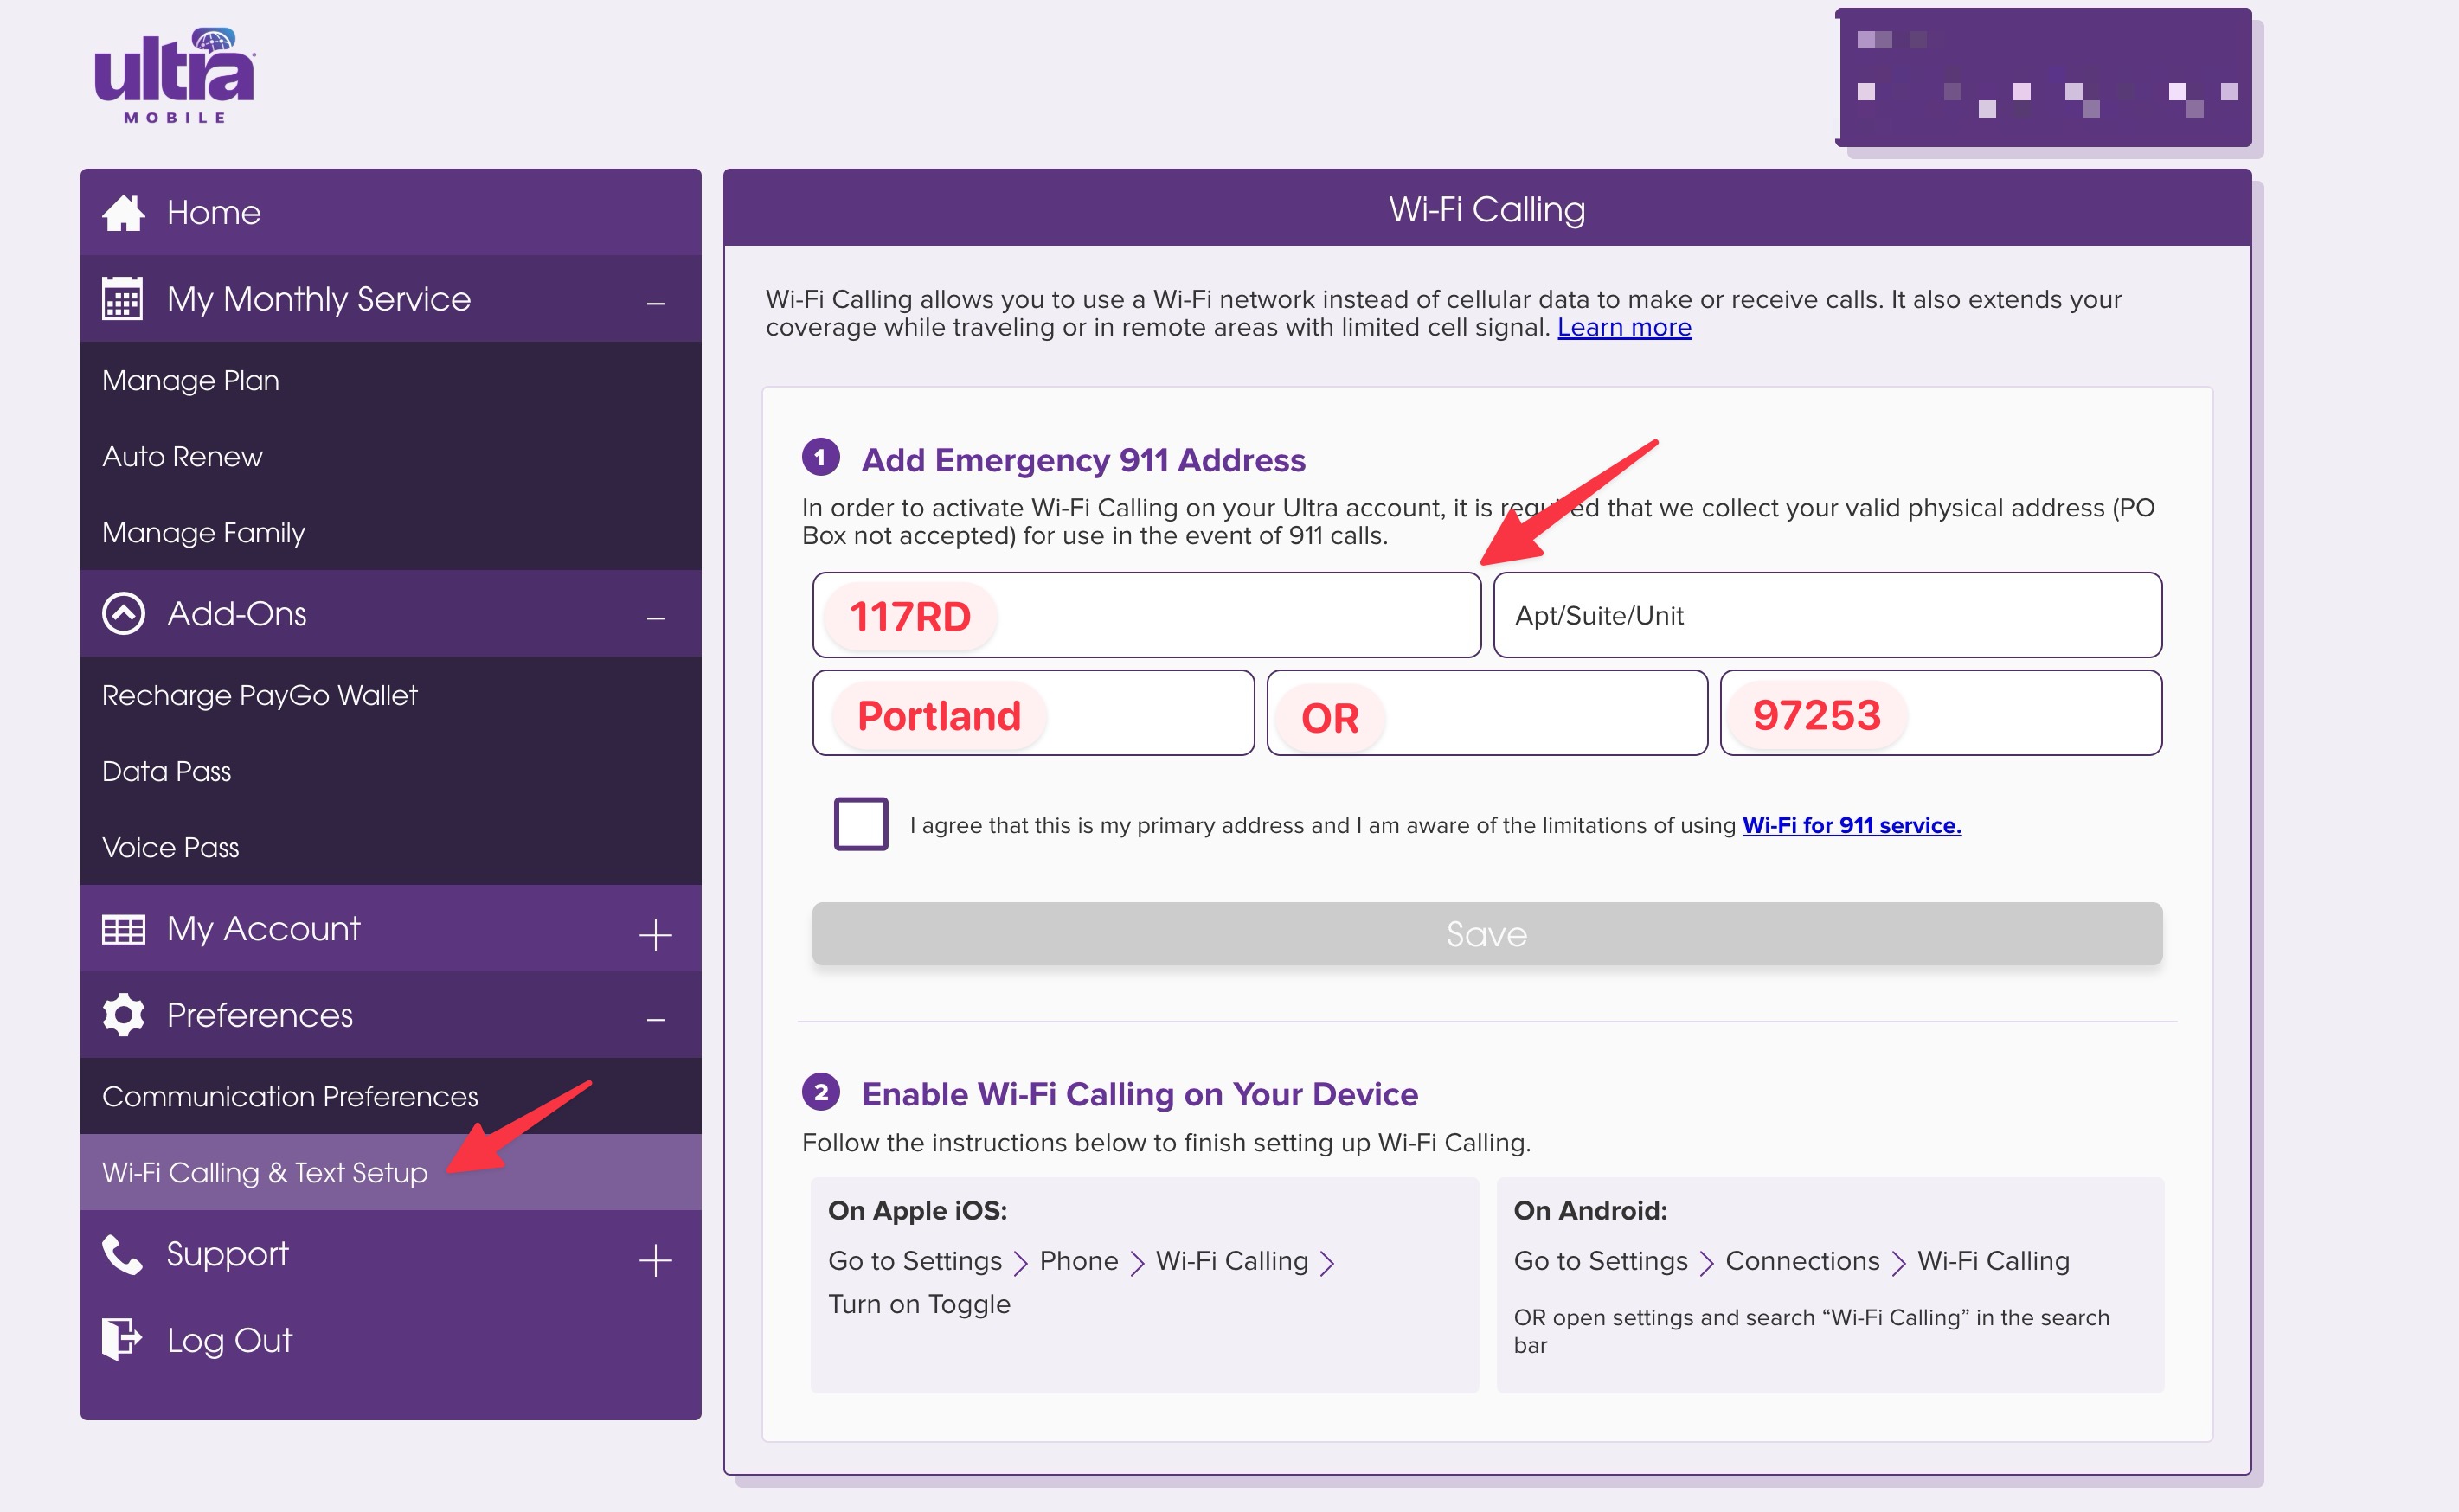Collapse the My Monthly Service section
Viewport: 2459px width, 1512px height.
coord(655,303)
